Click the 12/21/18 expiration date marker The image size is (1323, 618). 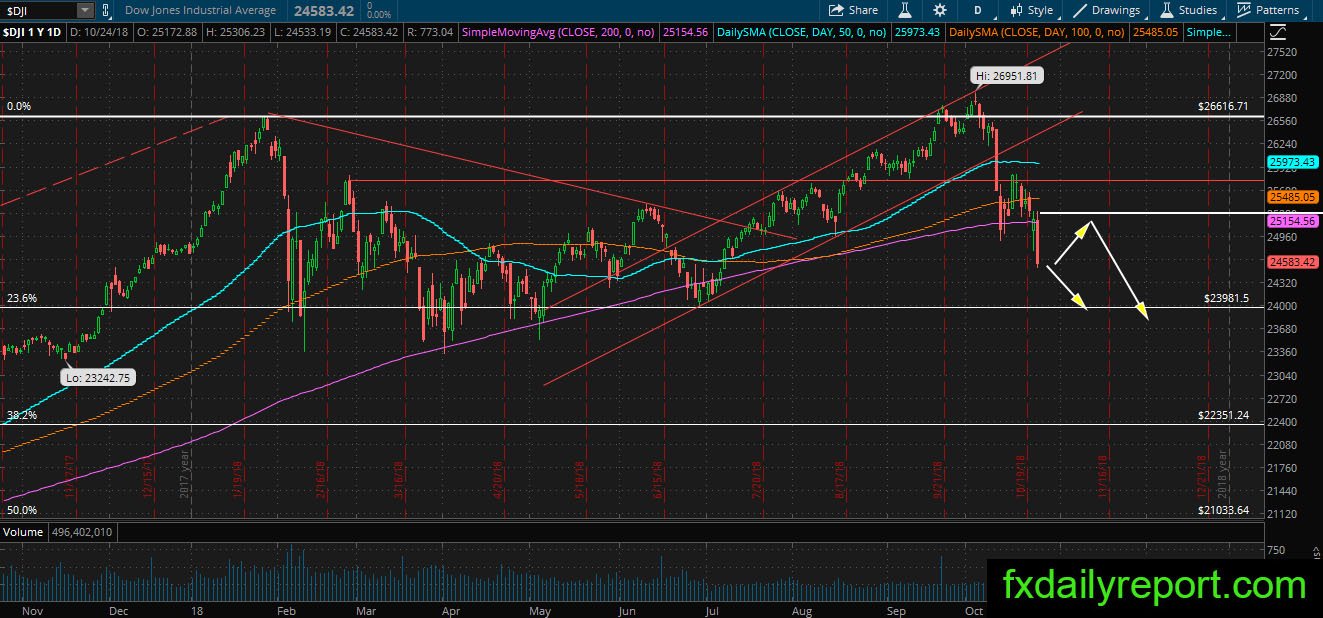[x=1201, y=476]
